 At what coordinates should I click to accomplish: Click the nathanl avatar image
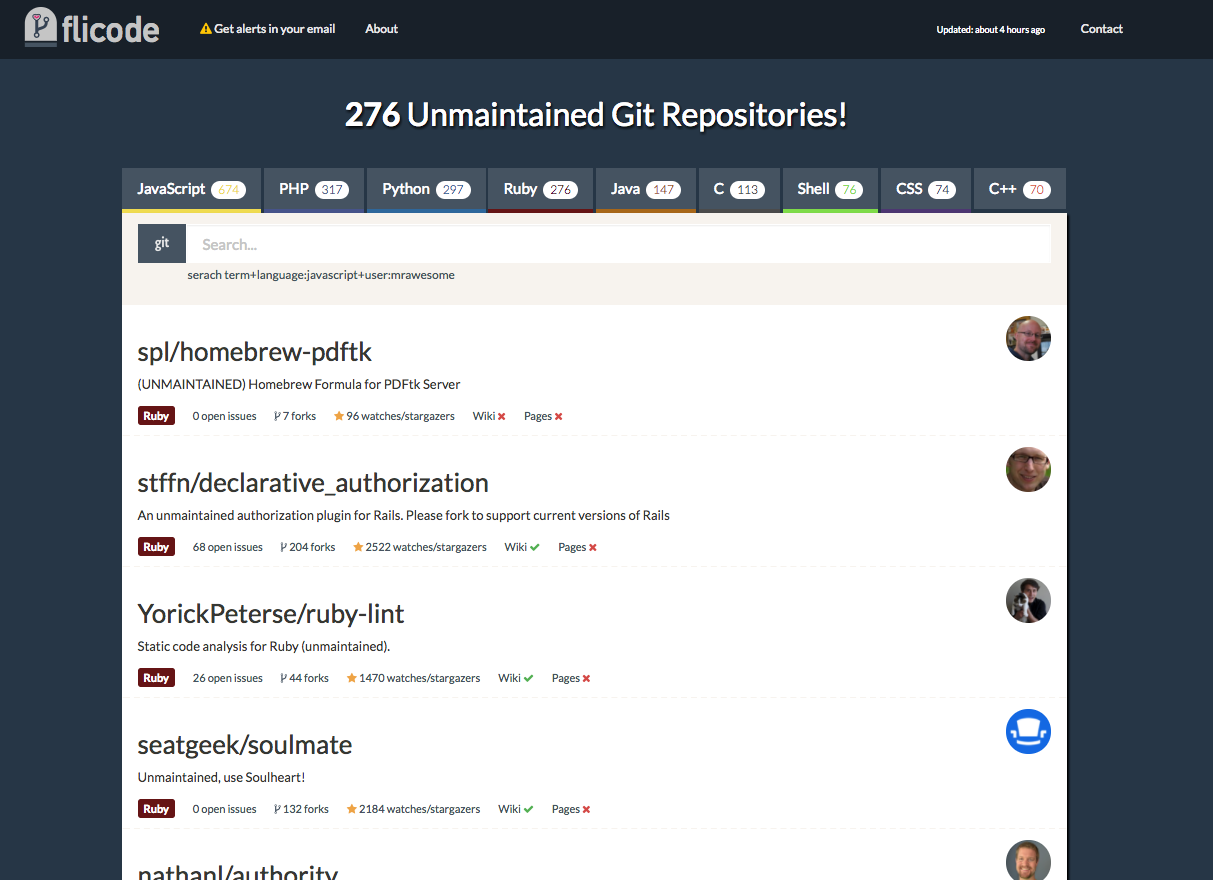point(1028,861)
